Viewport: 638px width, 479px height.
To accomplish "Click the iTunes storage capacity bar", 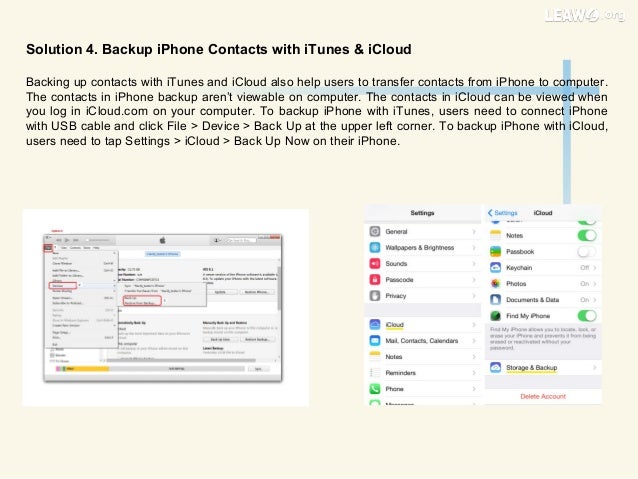I will pos(150,369).
